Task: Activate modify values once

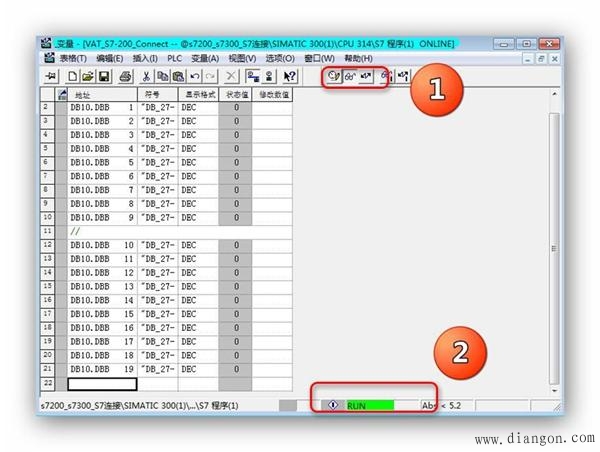Action: pyautogui.click(x=403, y=76)
